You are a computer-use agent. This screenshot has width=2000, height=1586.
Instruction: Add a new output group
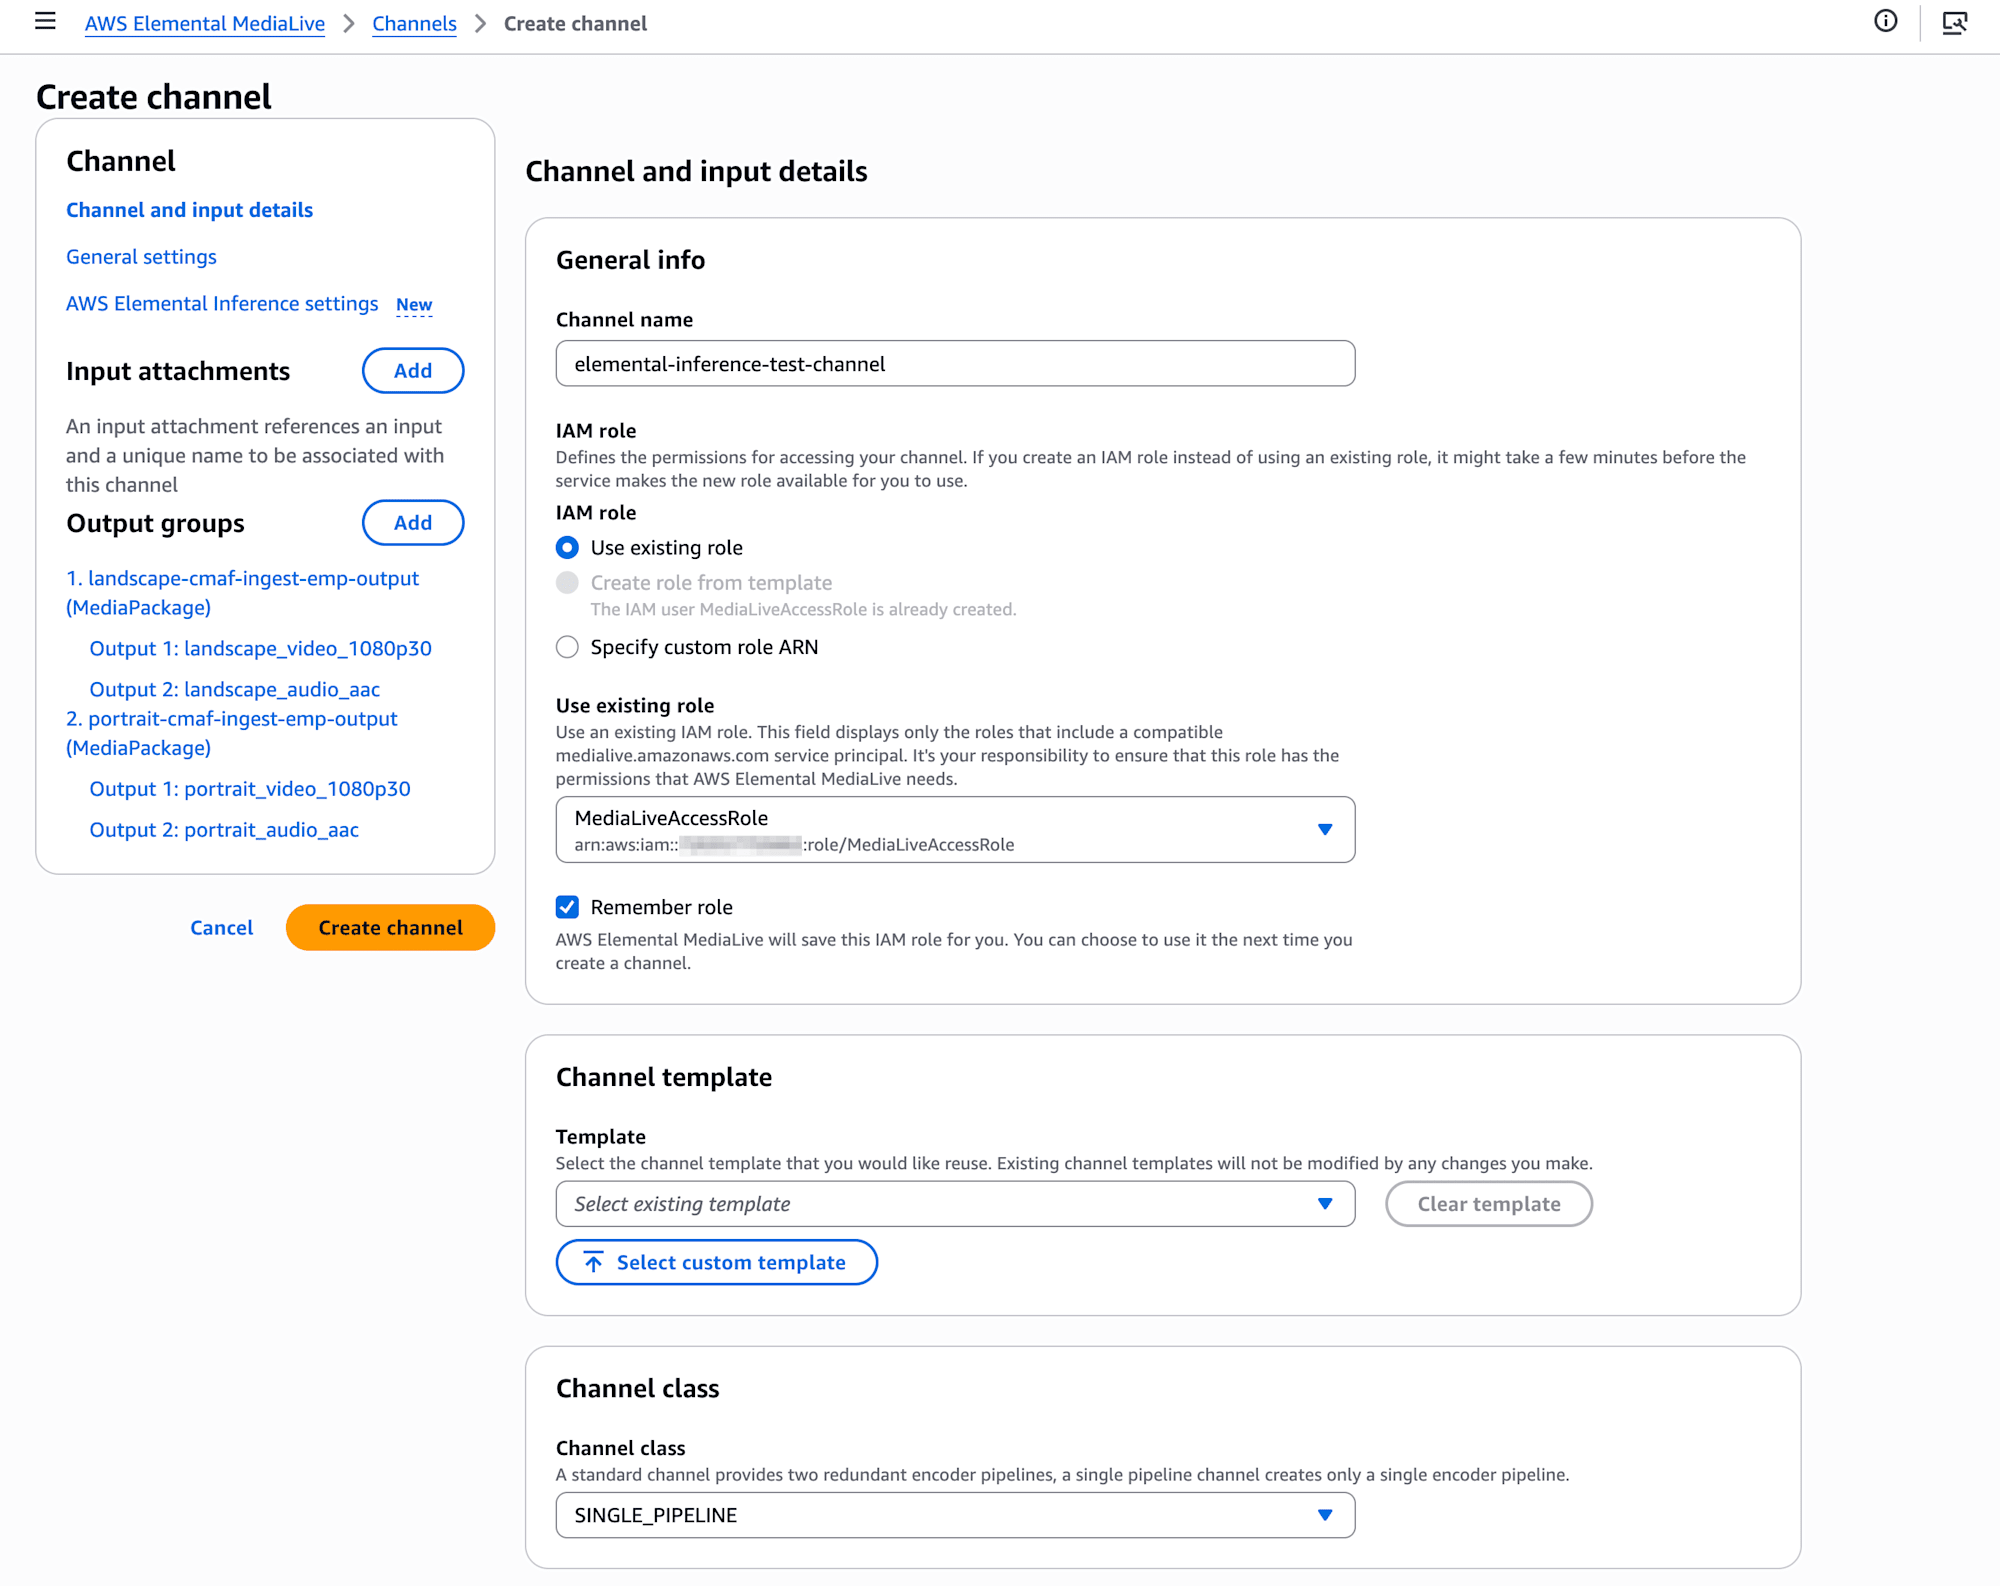pos(412,523)
